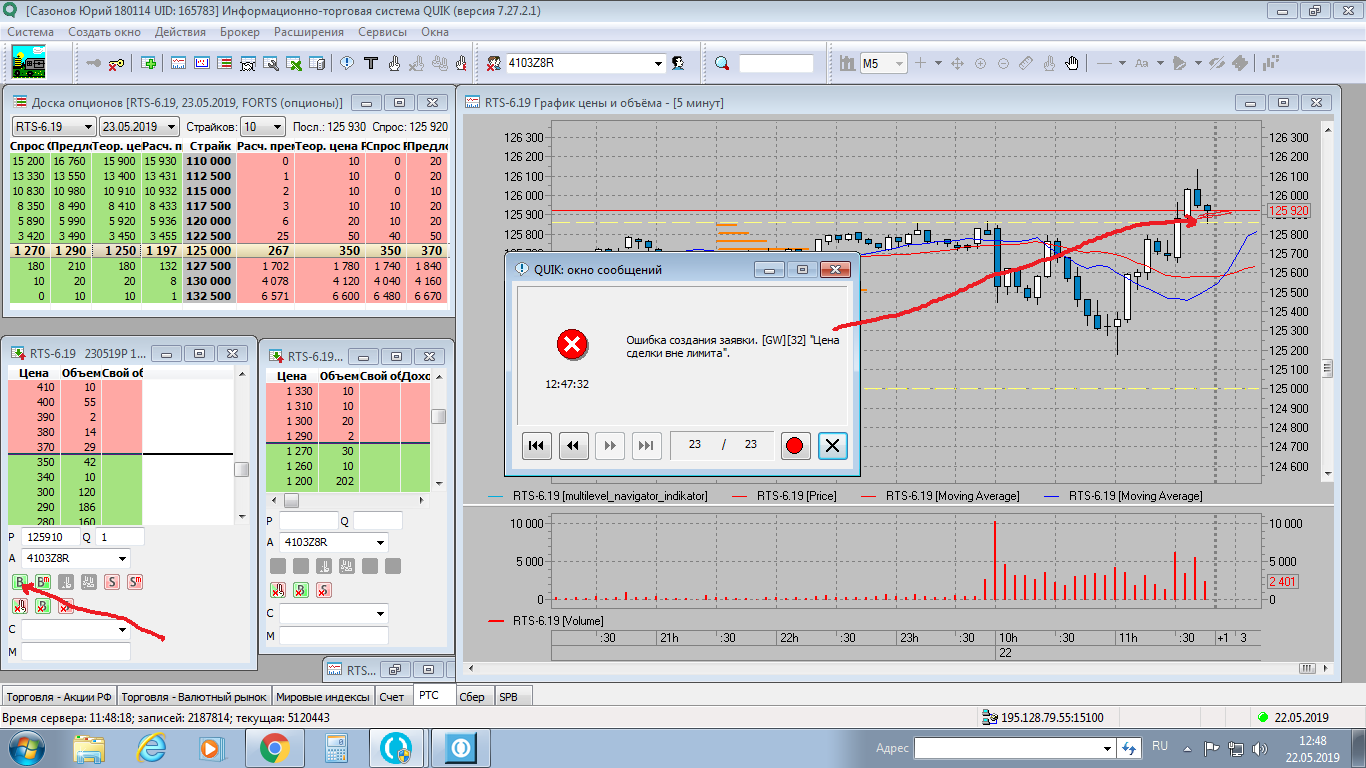Screen dimensions: 1366x768
Task: Click the chart zoom out icon
Action: pos(1003,63)
